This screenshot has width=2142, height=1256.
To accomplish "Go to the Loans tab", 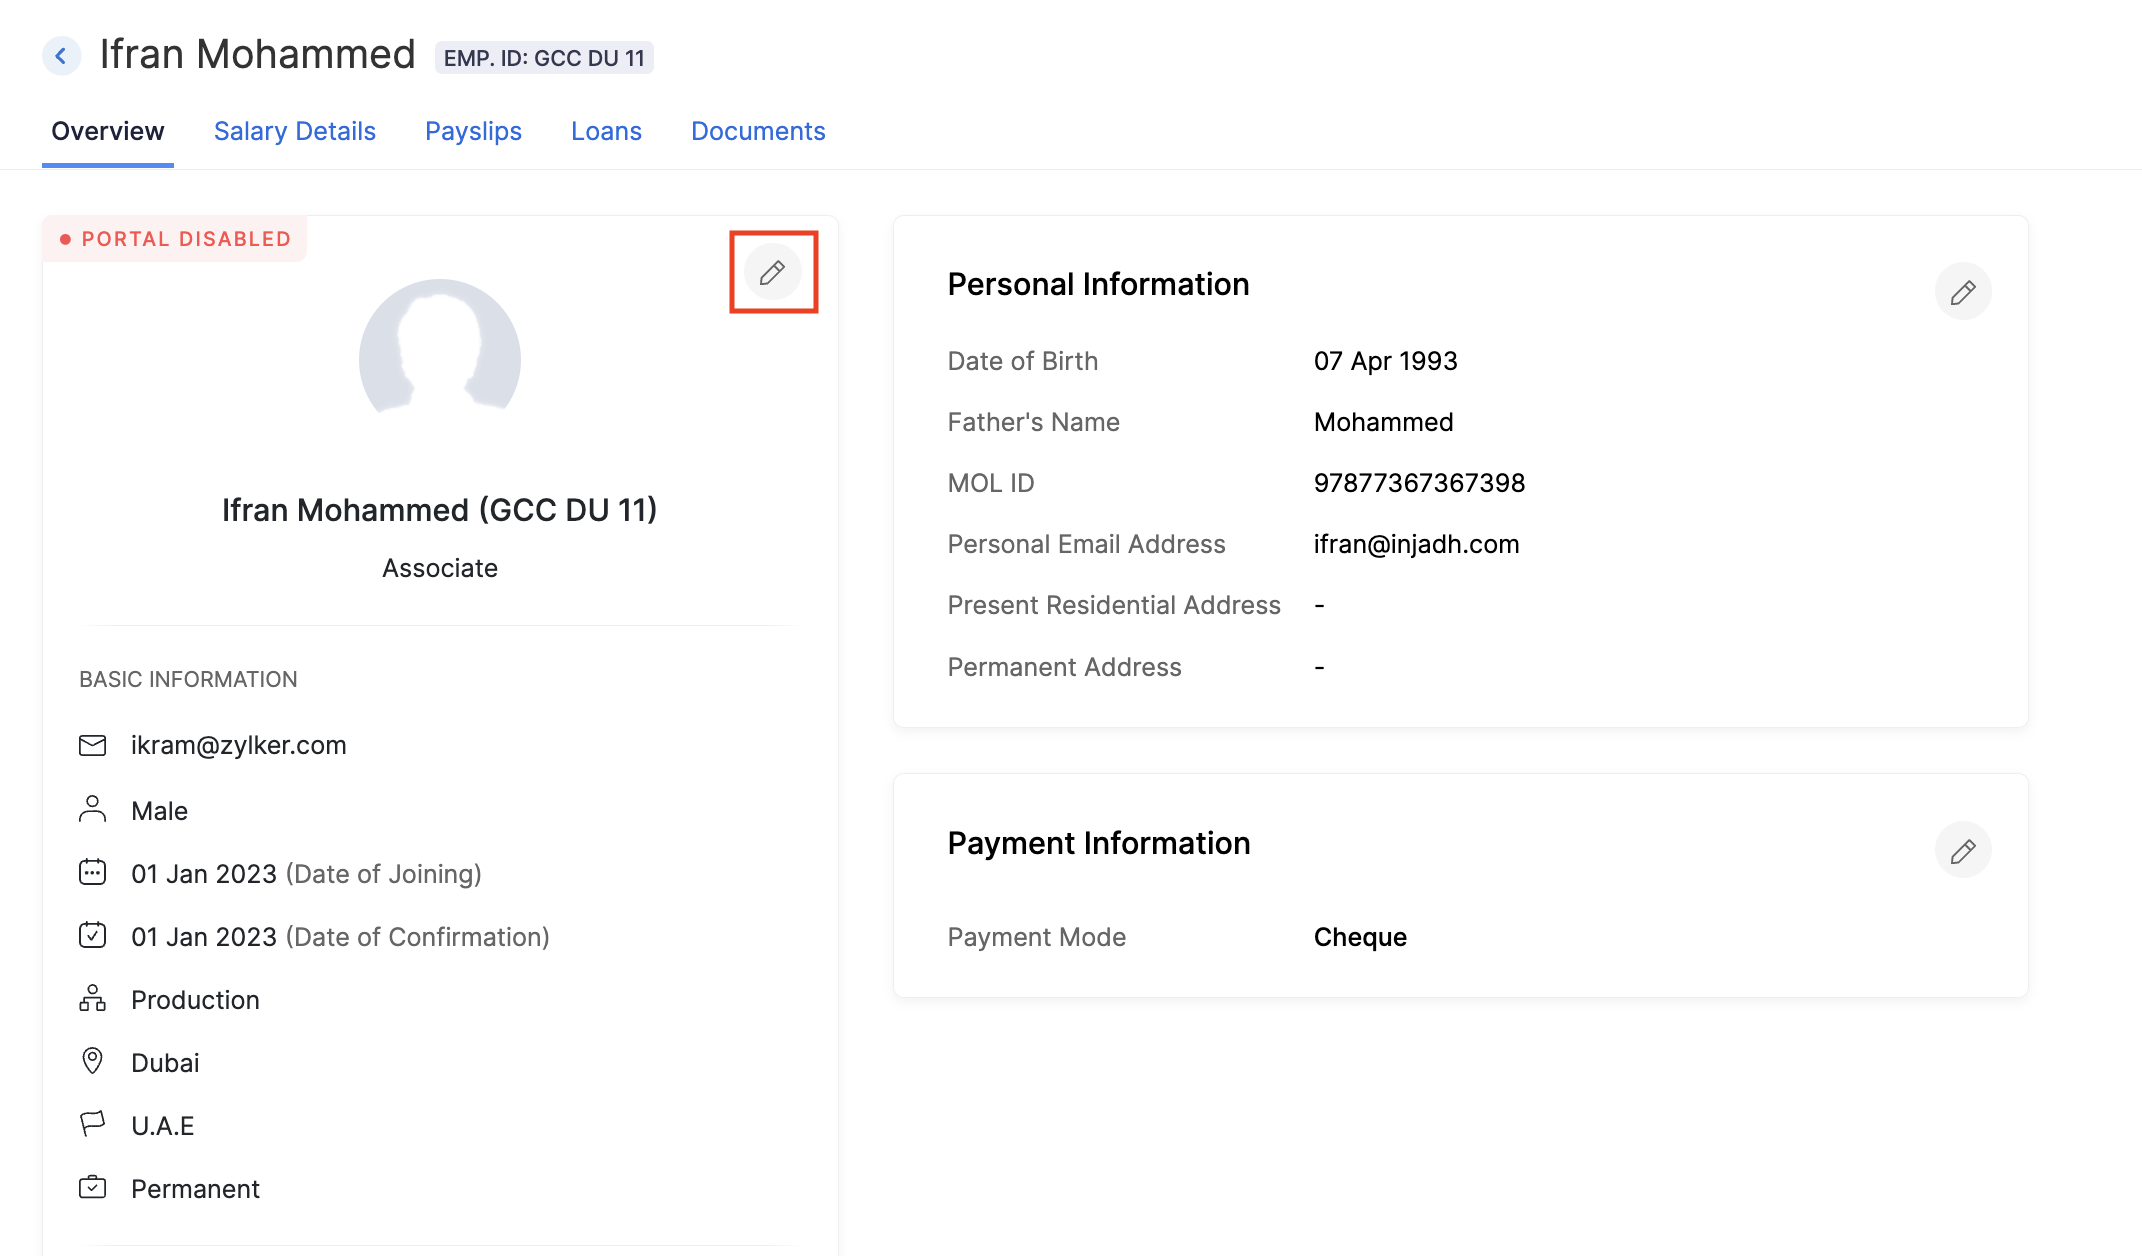I will [x=606, y=131].
